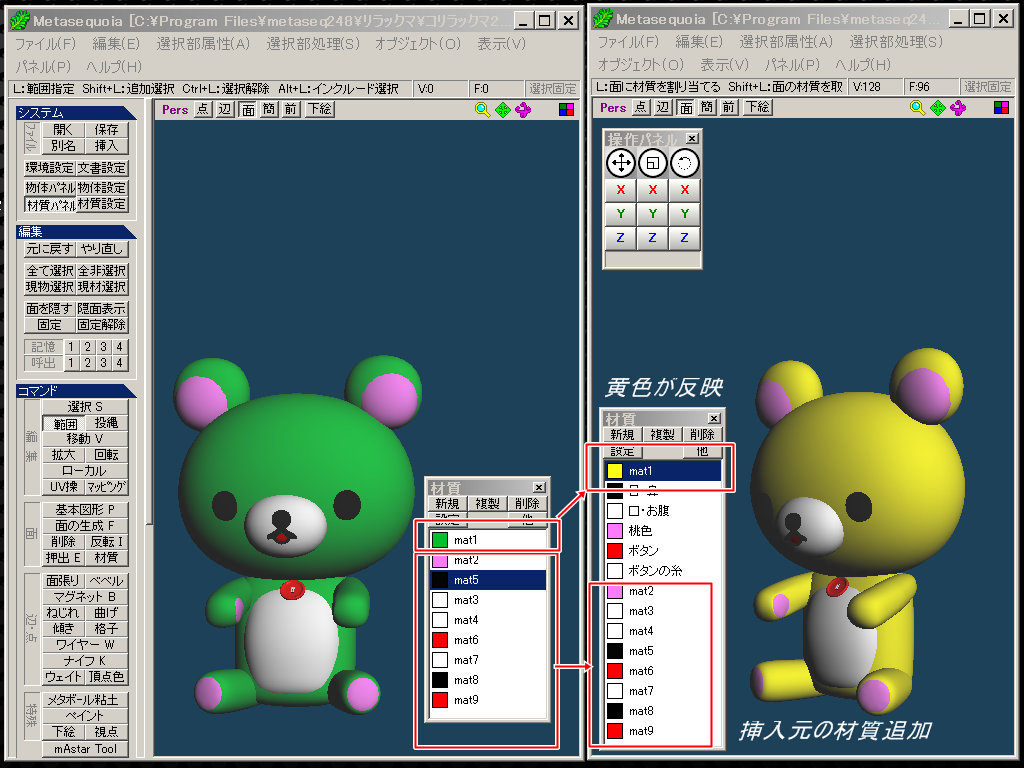Collapse the 編集 panel header
The image size is (1024, 768).
pos(76,232)
